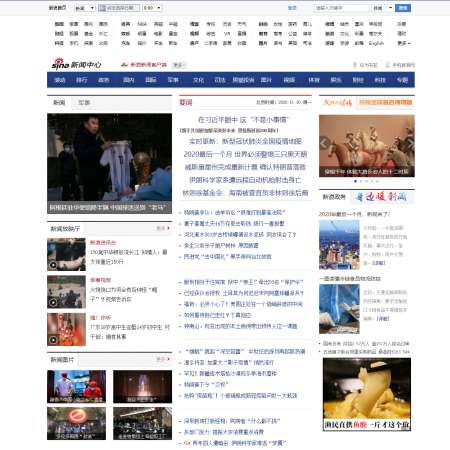Open the yellow fish maw ad image
The image size is (450, 450).
click(367, 395)
